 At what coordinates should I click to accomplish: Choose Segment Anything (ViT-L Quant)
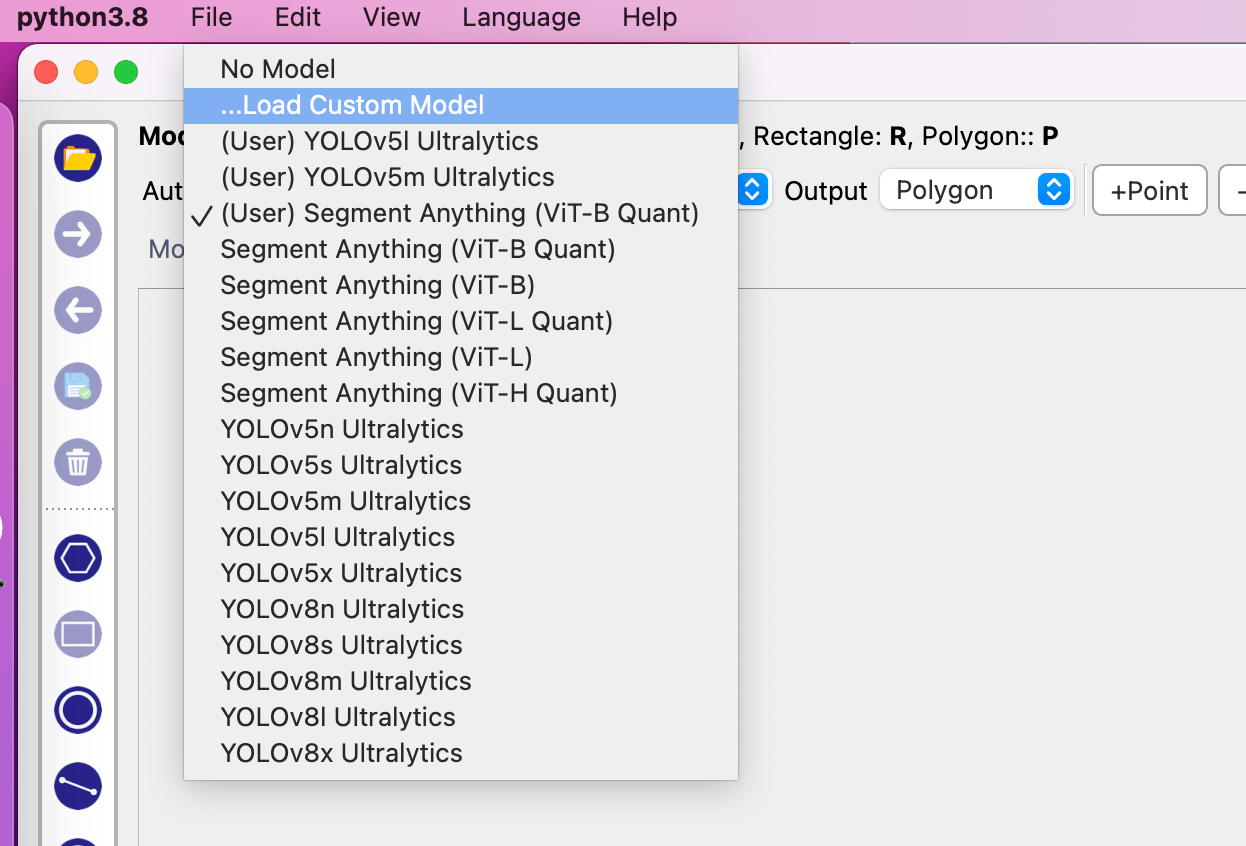tap(461, 321)
